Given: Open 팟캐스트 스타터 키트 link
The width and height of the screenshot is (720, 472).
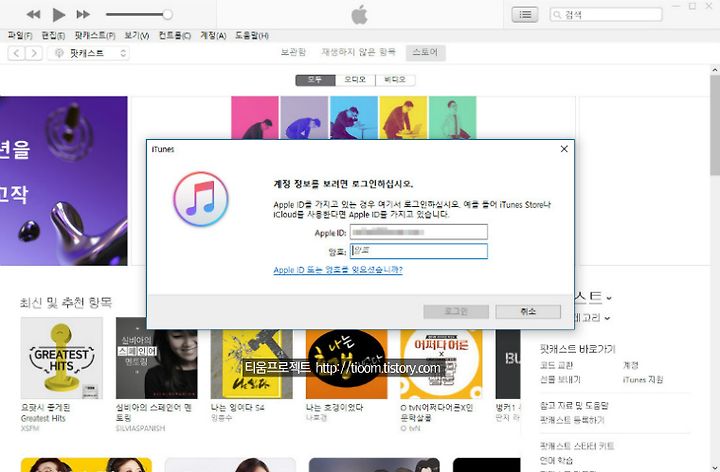Looking at the screenshot, I should click(577, 446).
